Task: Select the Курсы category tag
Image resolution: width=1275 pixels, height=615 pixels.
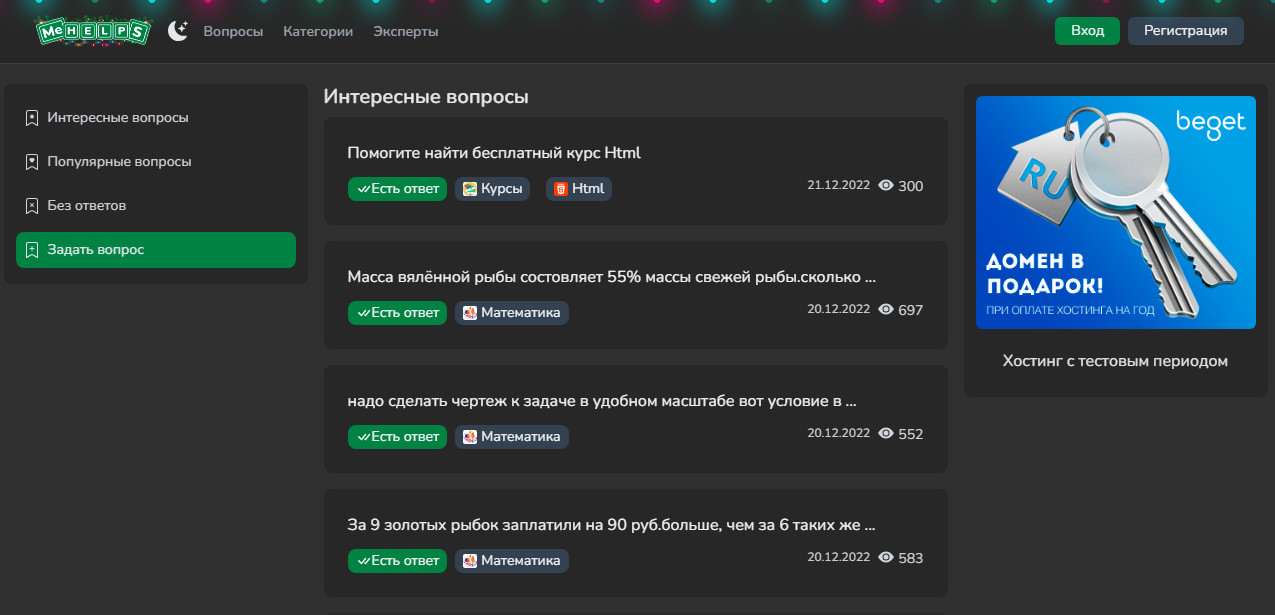Action: click(494, 189)
